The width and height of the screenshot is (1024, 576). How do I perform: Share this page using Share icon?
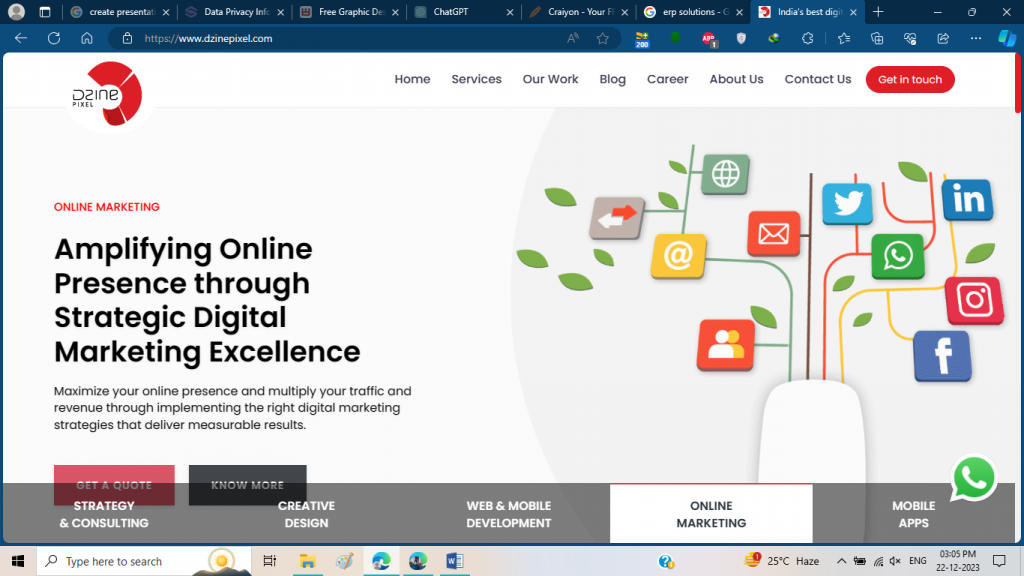tap(943, 39)
